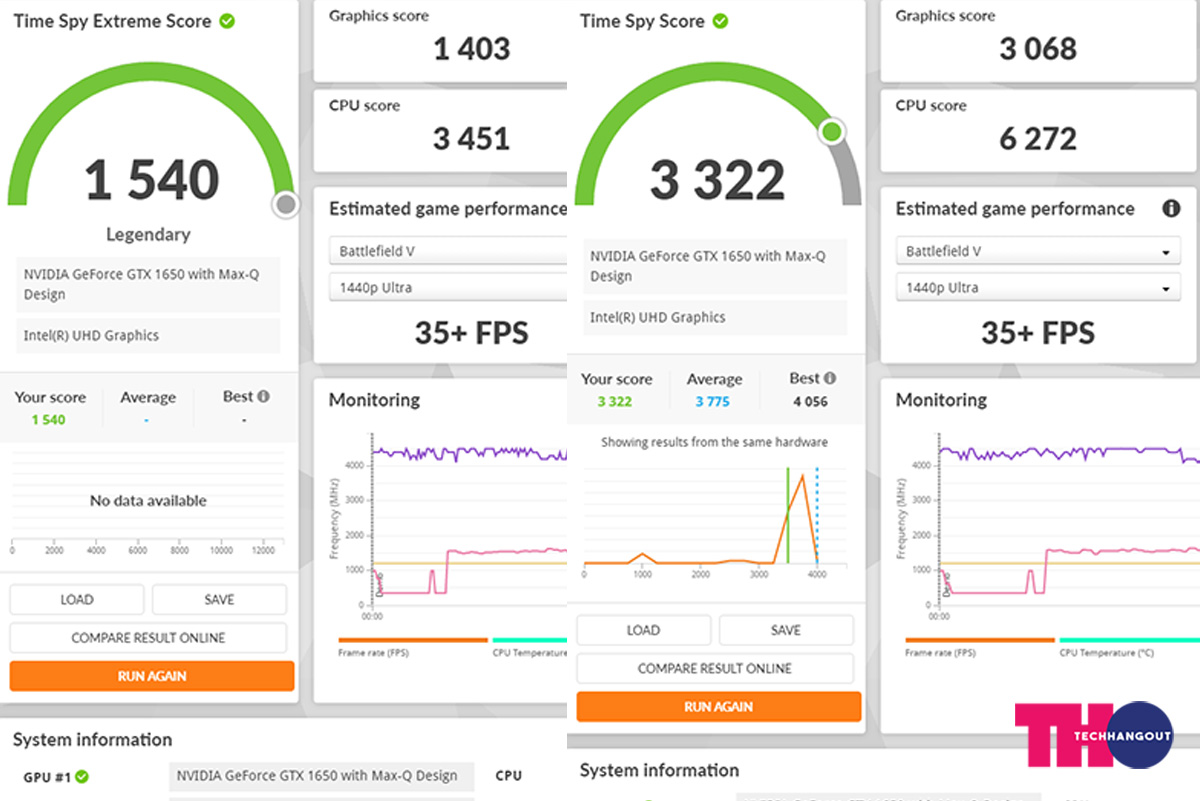The image size is (1200, 801).
Task: Click SAVE button under the 3 322 result
Action: [786, 630]
